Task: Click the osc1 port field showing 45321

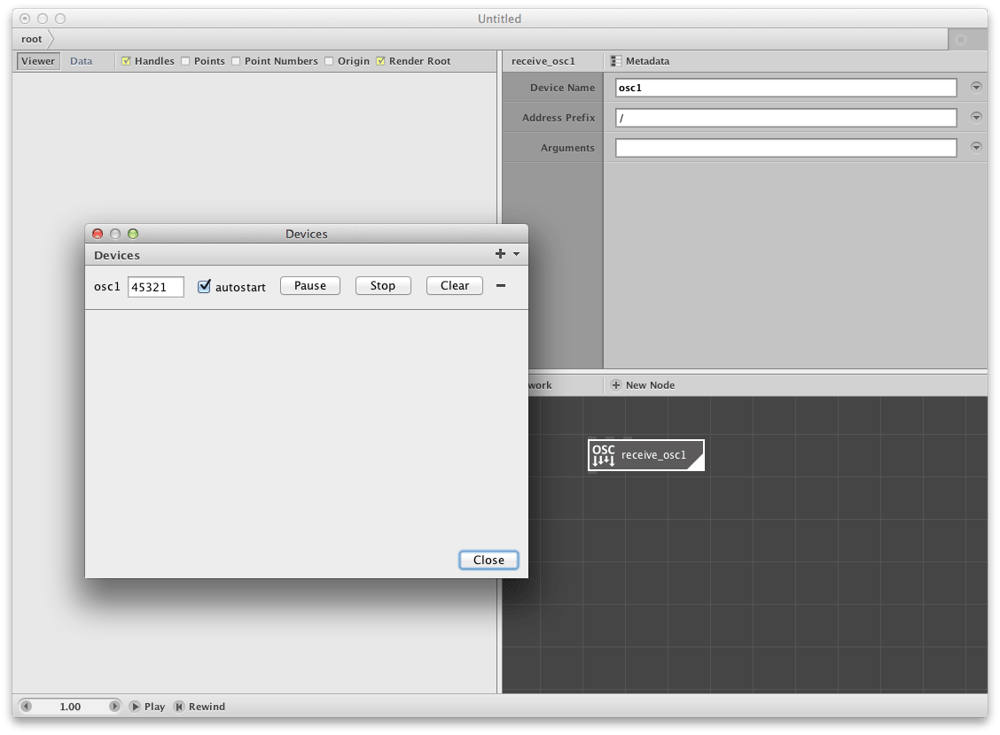Action: (x=156, y=286)
